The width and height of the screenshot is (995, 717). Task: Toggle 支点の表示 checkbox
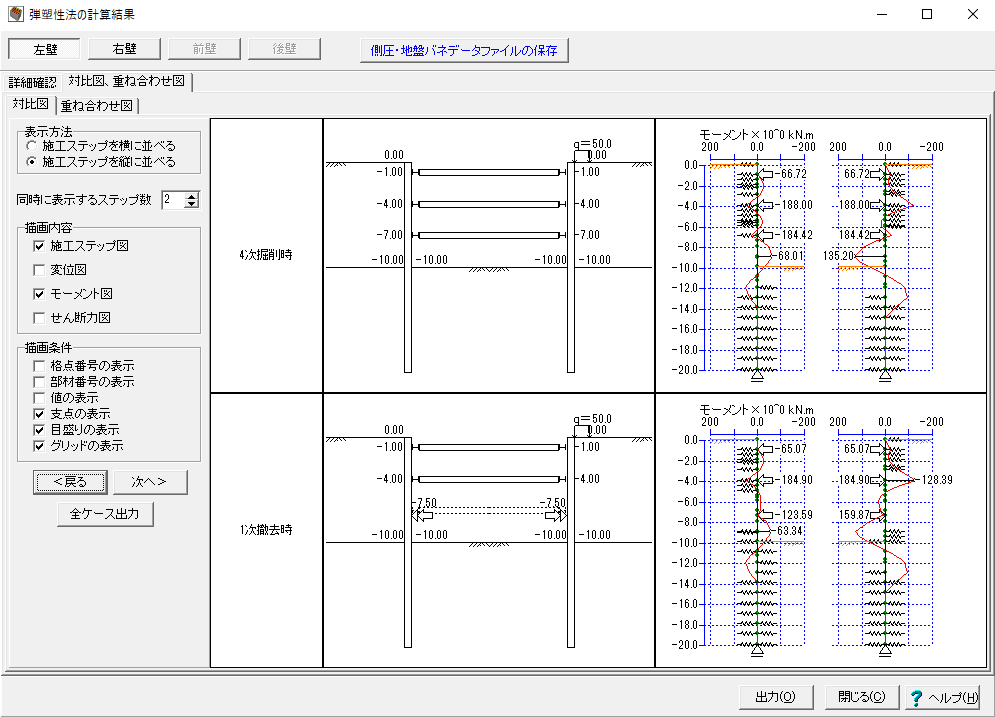39,414
